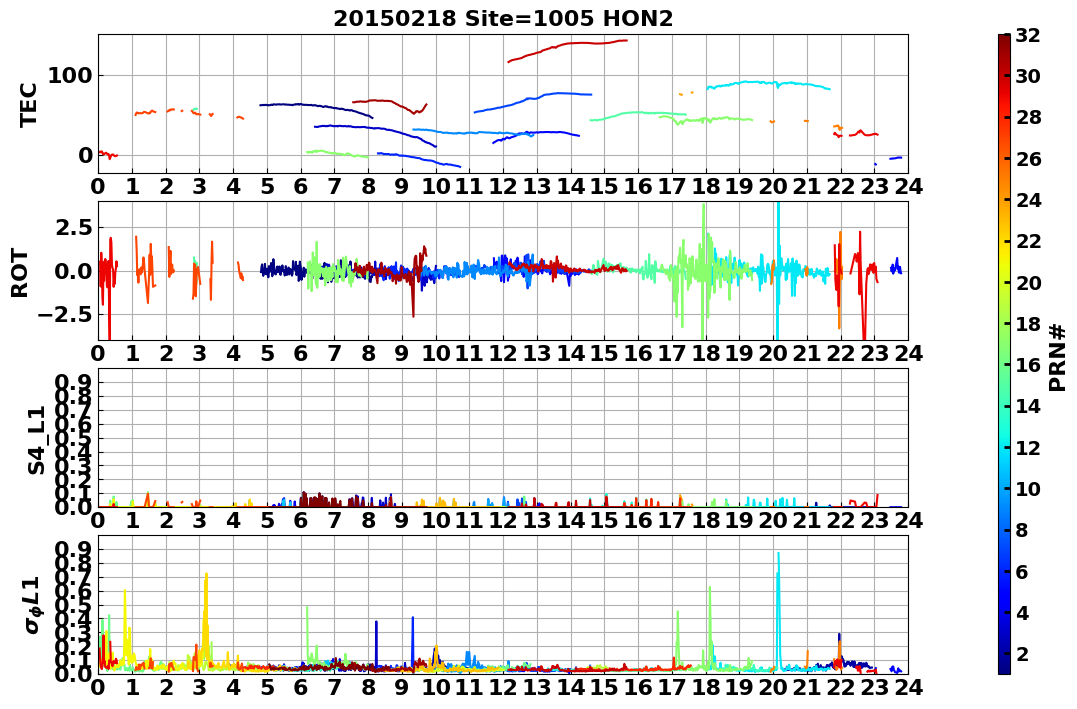
Task: Click colorbar tick label "8"
Action: coord(1022,530)
